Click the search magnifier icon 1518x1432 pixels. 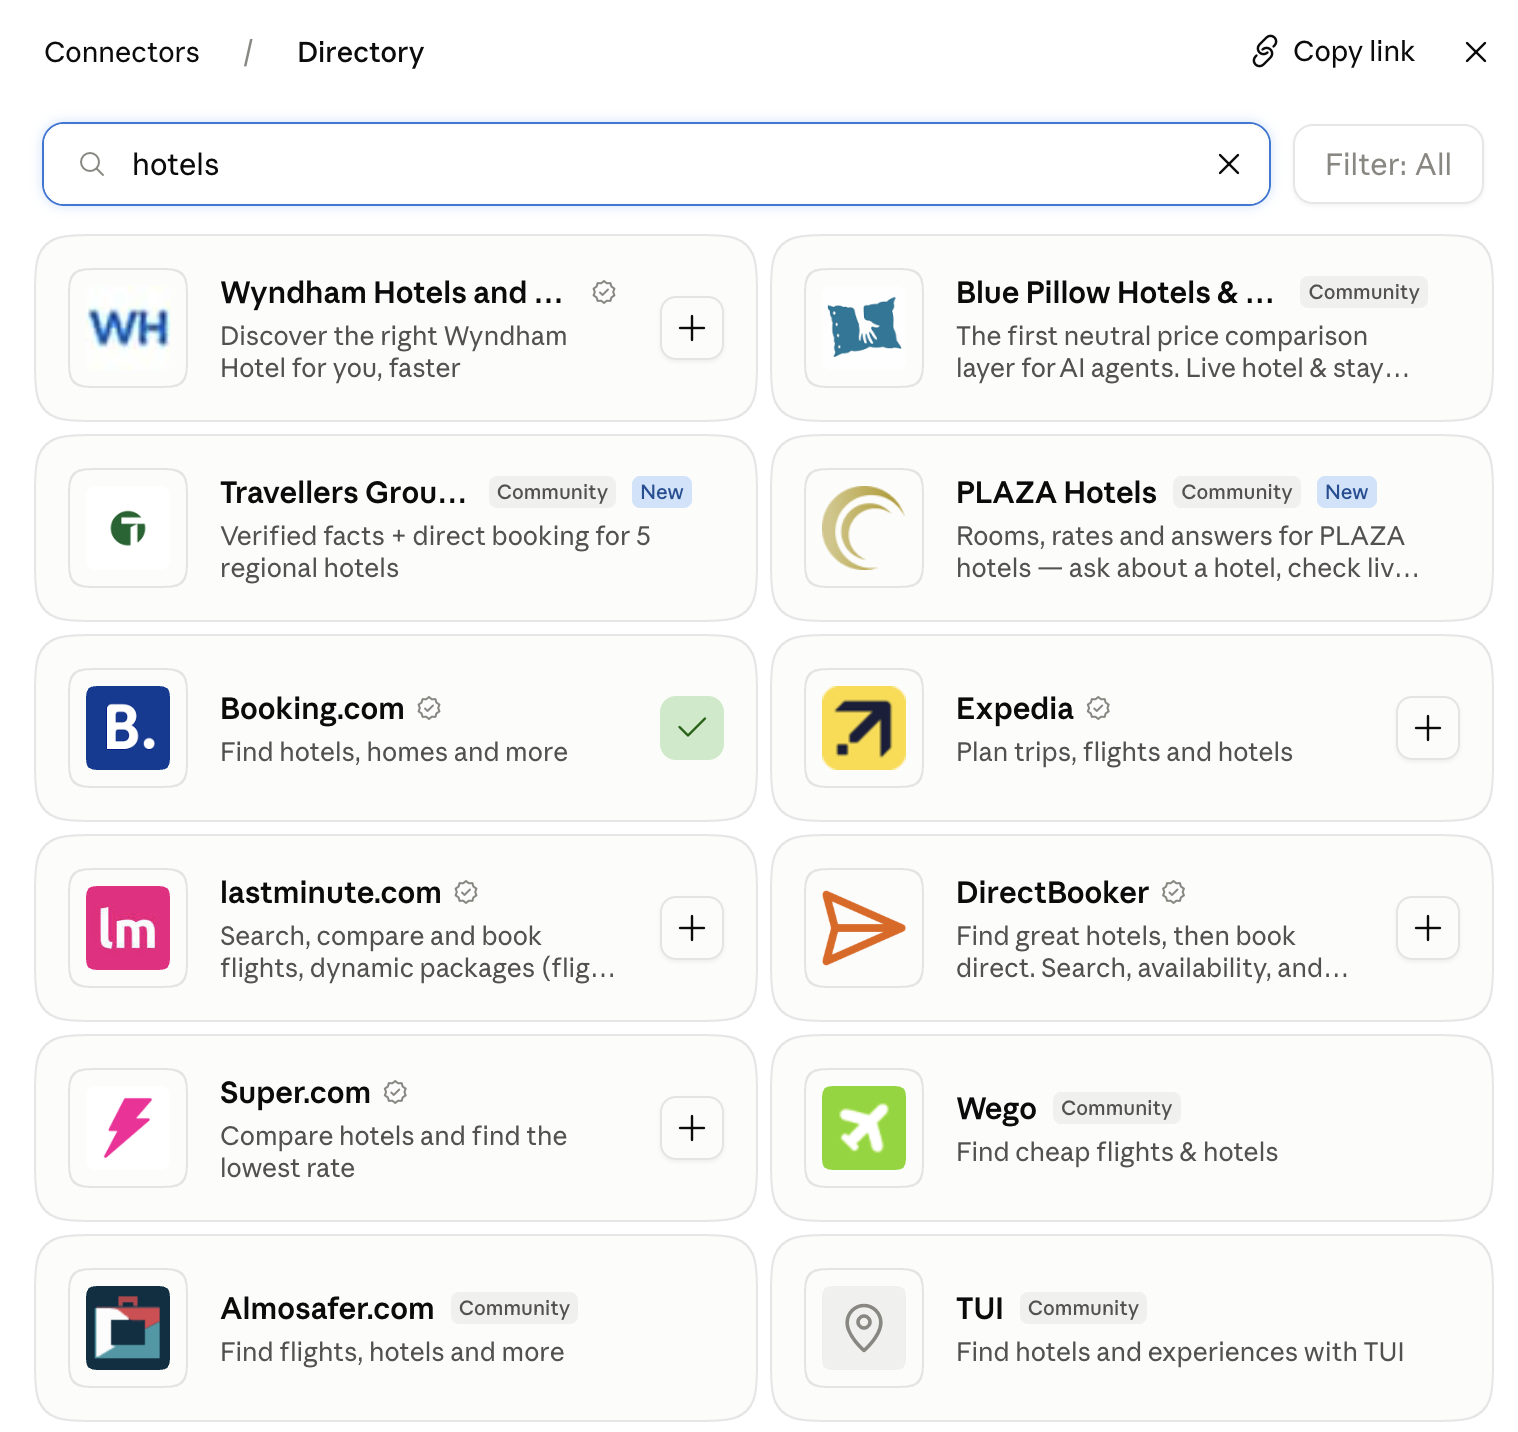coord(92,164)
